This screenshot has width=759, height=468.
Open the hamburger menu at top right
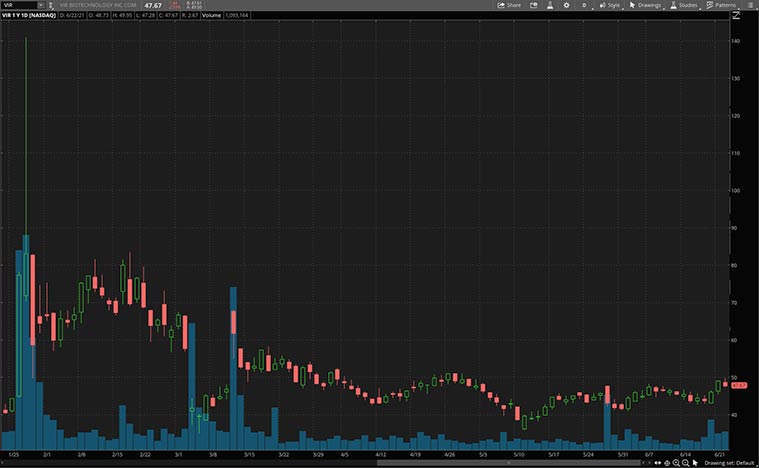point(750,5)
